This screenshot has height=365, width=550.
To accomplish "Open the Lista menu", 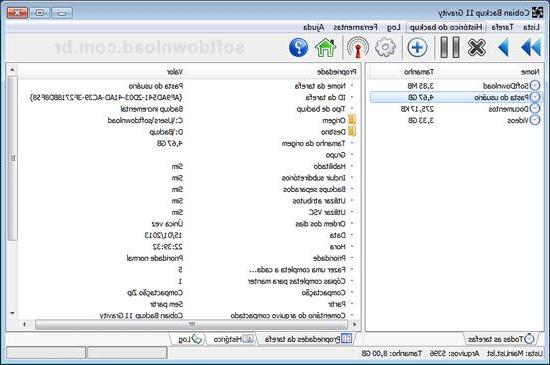I will point(531,27).
